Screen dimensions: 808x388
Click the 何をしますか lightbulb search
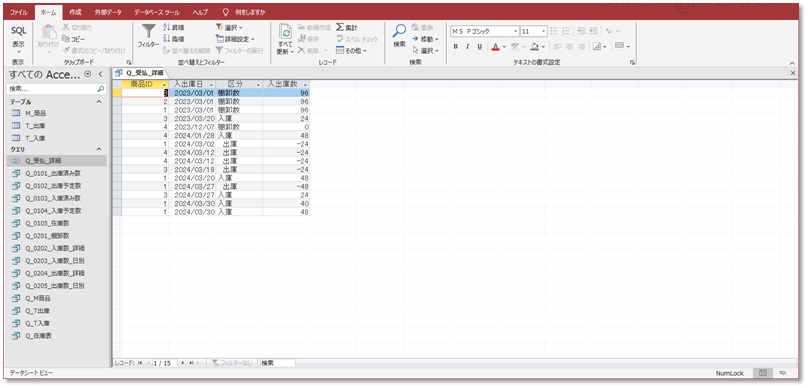244,11
